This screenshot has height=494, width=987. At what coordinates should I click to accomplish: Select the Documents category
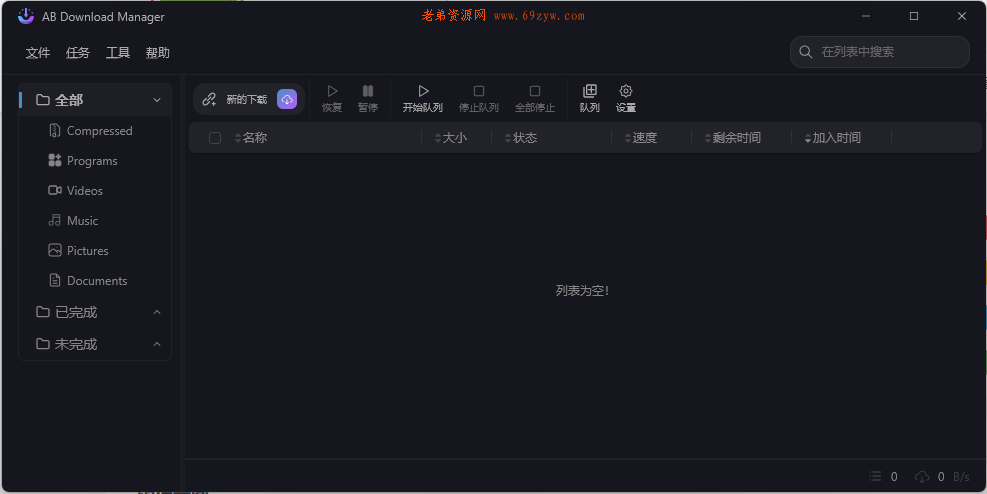coord(95,281)
